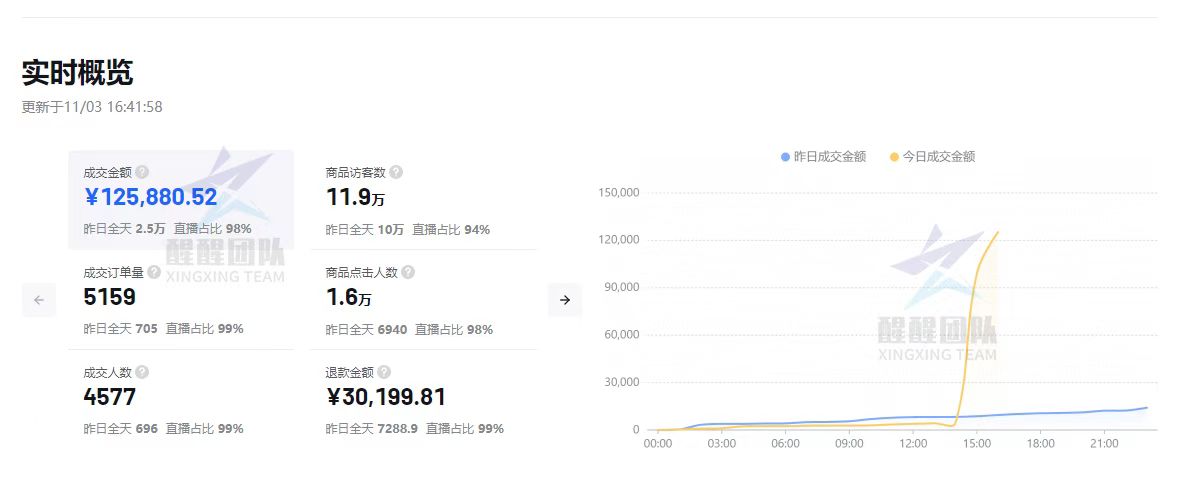The image size is (1189, 498).
Task: Click the ¥125,880.52 amount value
Action: (151, 198)
